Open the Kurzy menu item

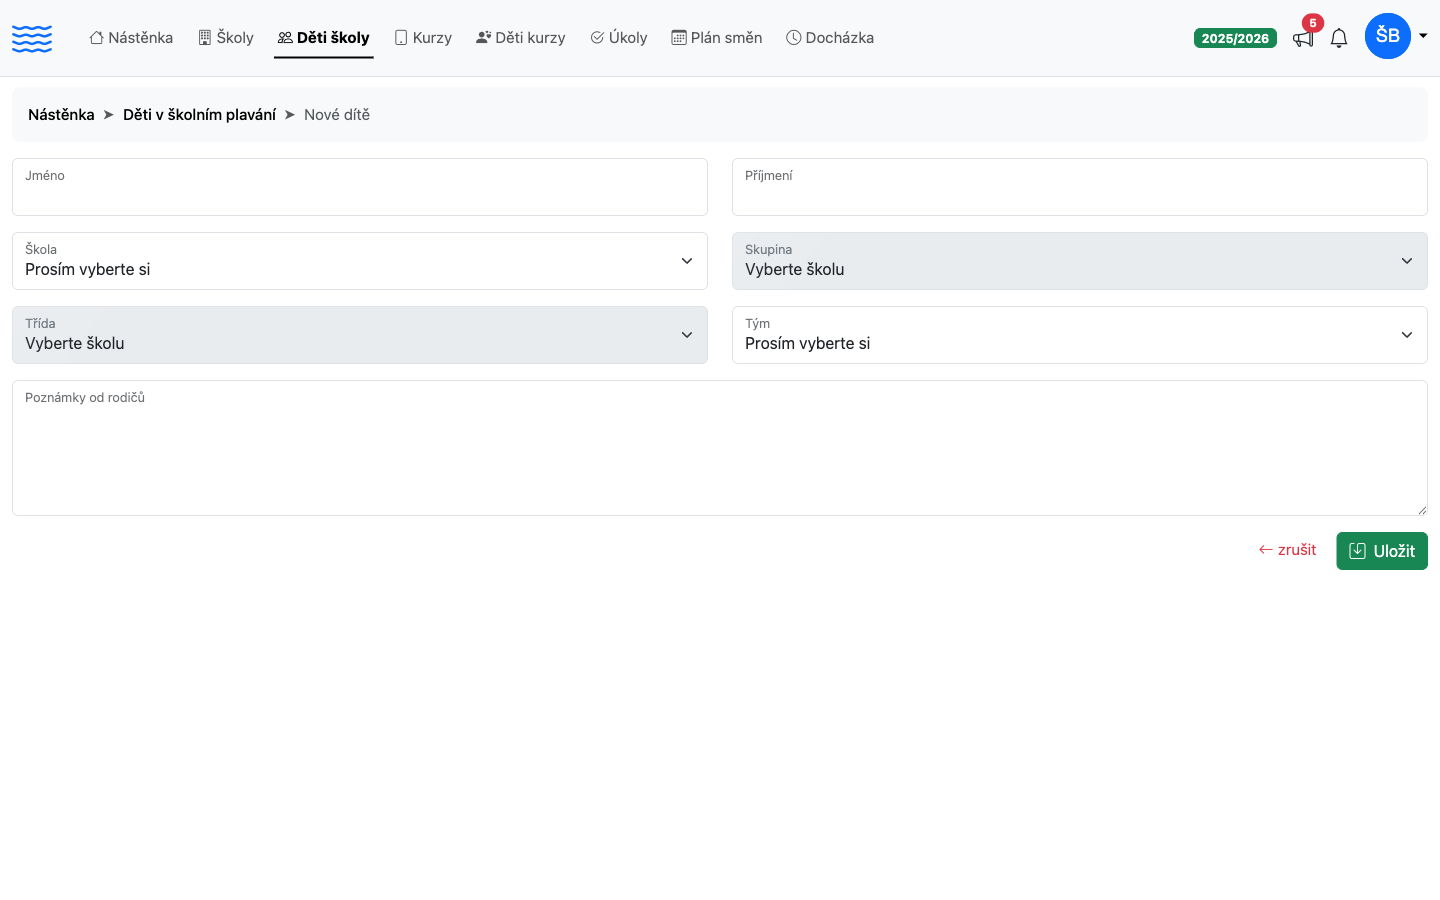(423, 38)
